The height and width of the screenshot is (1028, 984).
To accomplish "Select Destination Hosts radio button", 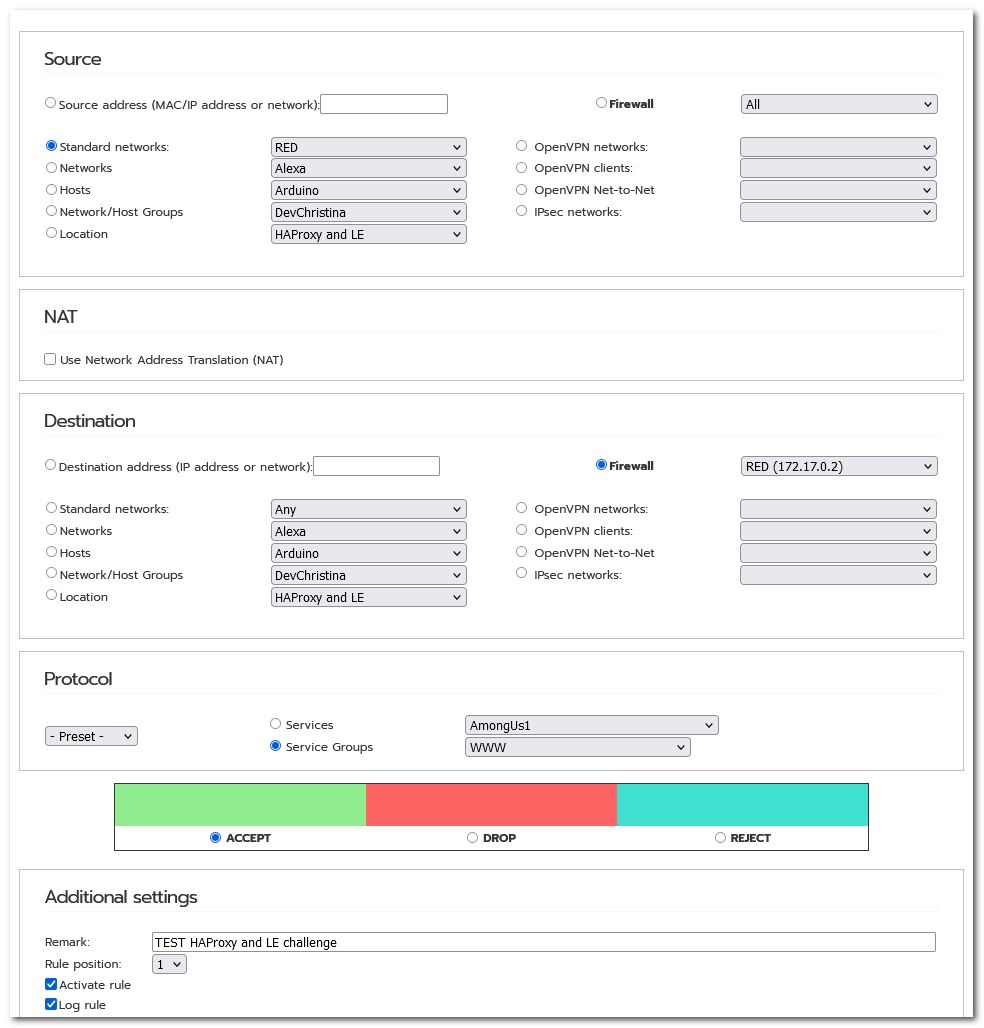I will pyautogui.click(x=51, y=552).
